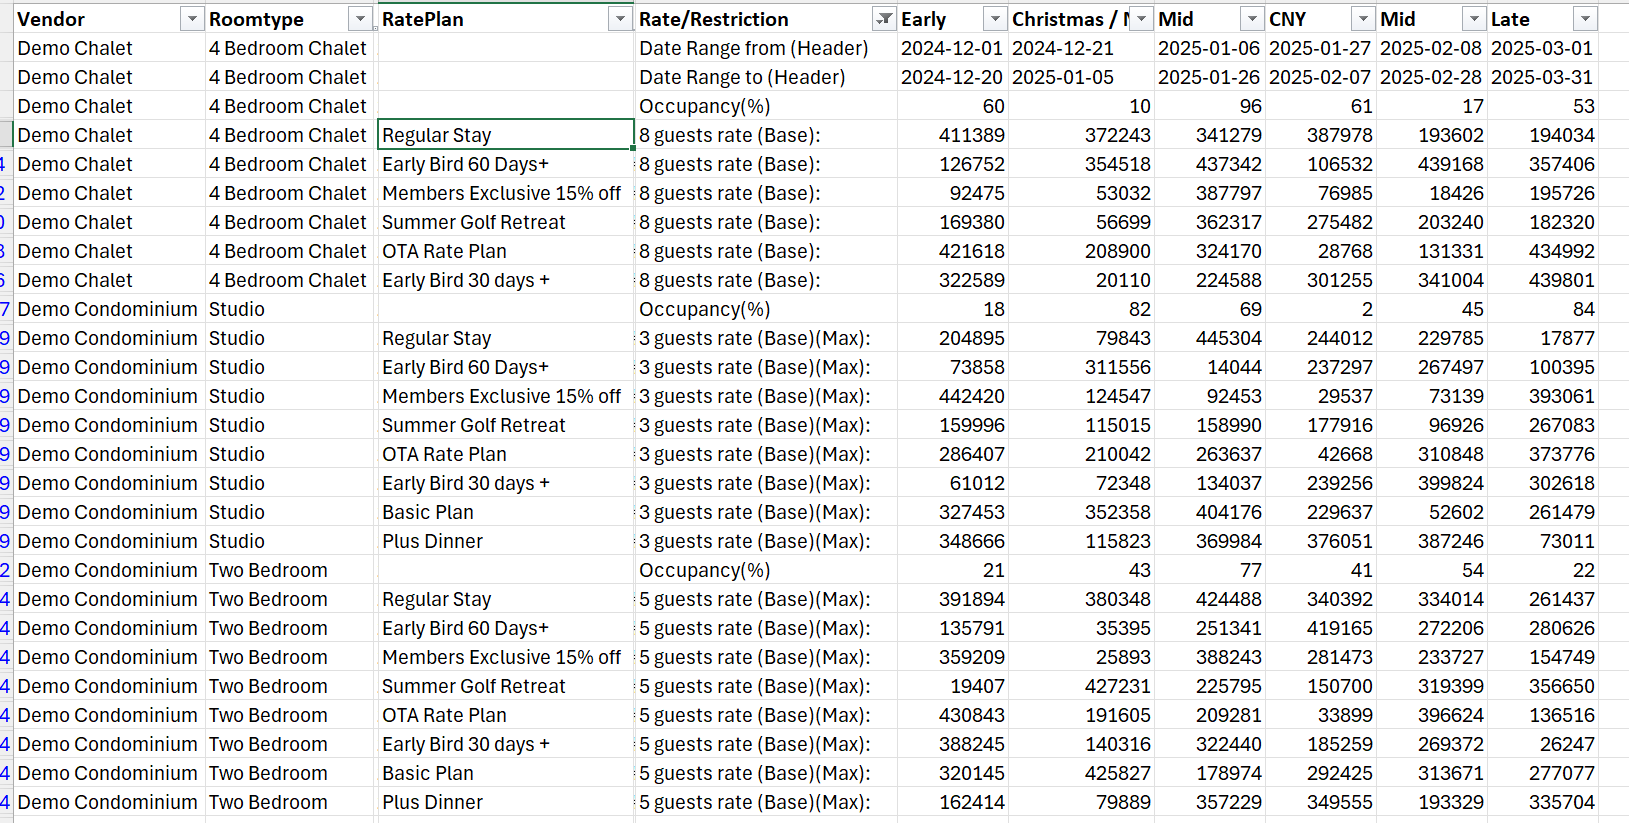This screenshot has height=823, width=1629.
Task: Click the active filter icon on Rate/Restriction
Action: coord(884,19)
